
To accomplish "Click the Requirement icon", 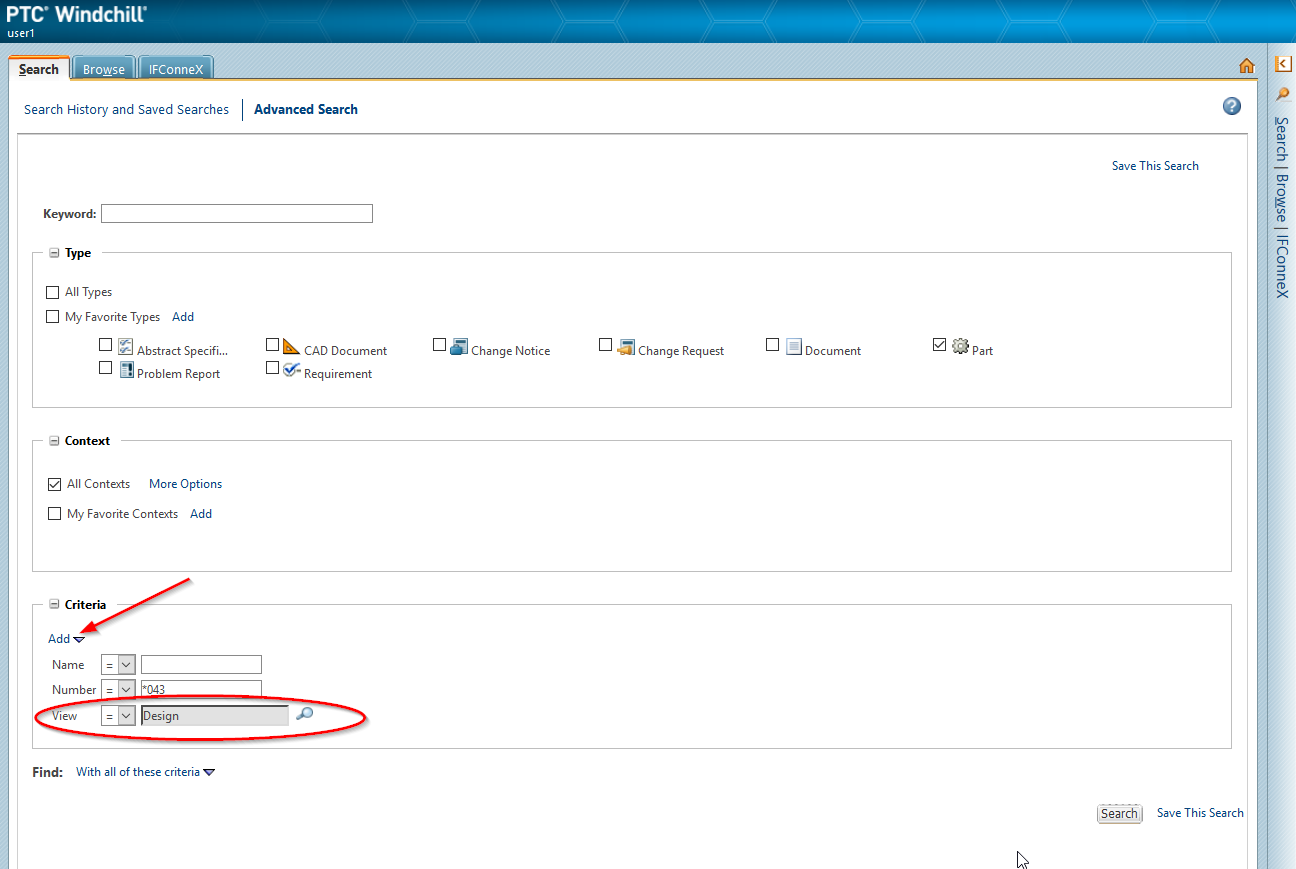I will [291, 369].
